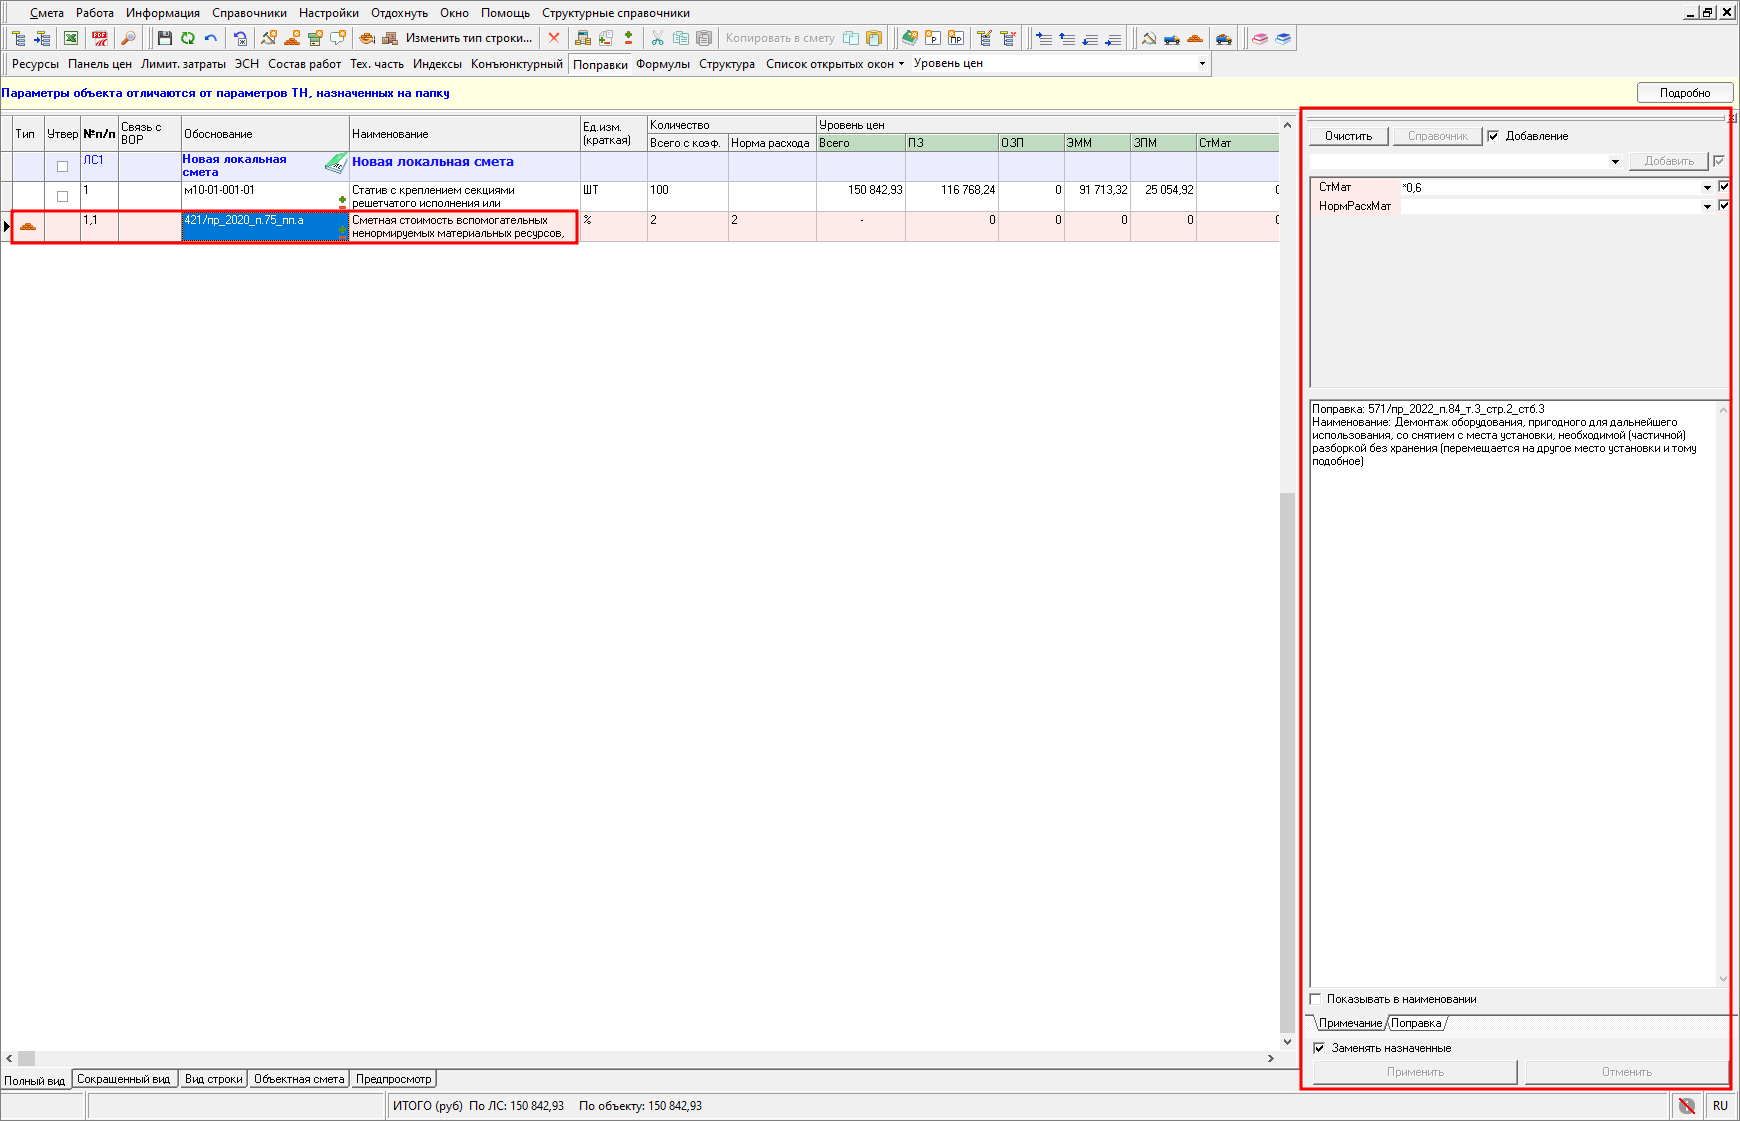The height and width of the screenshot is (1121, 1740).
Task: Open the Список открытых окон dropdown
Action: click(835, 64)
